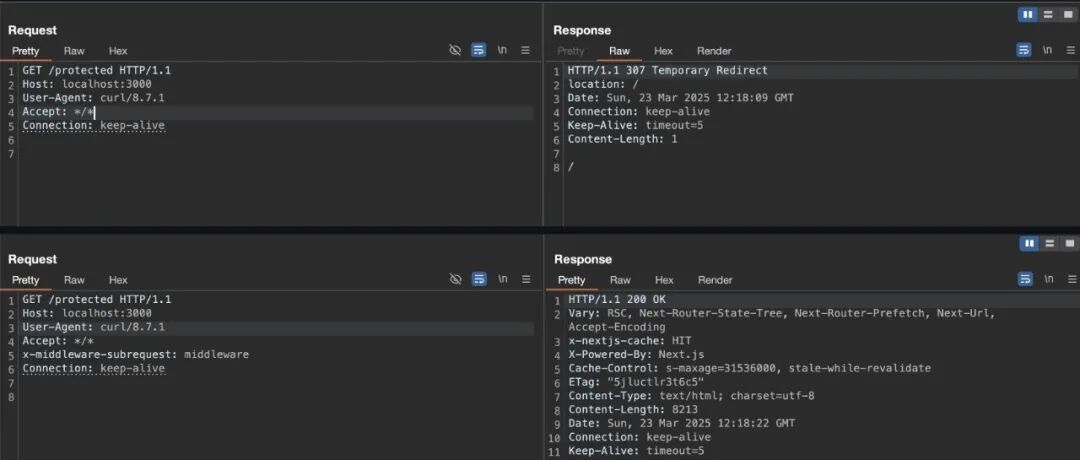
Task: Toggle hide non-printable icon in top Request panel
Action: coord(455,50)
